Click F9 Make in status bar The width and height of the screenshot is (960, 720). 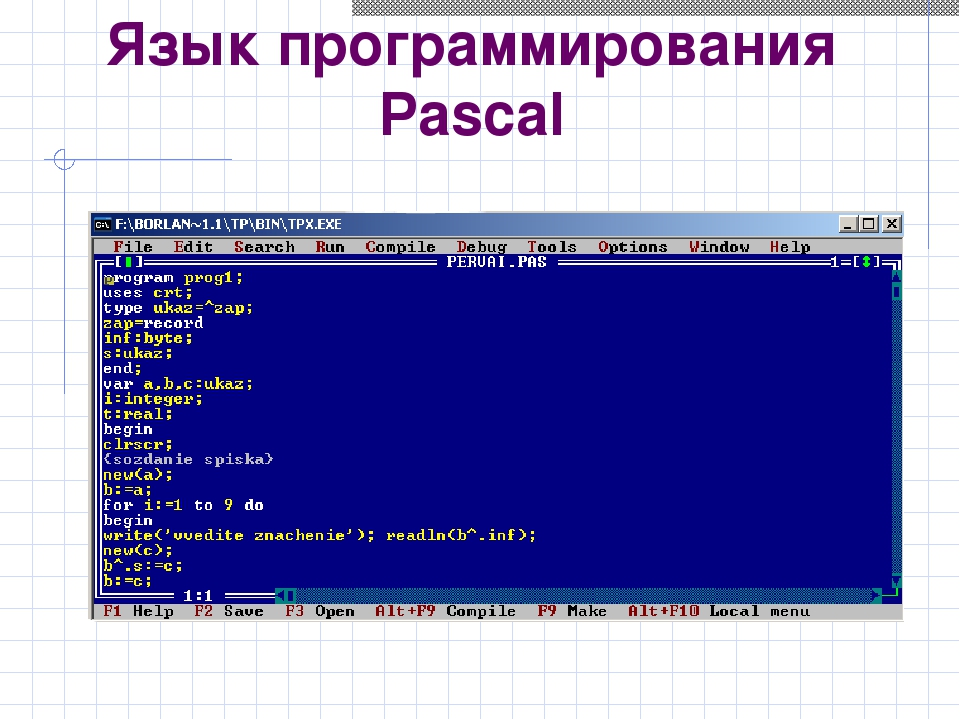coord(572,610)
